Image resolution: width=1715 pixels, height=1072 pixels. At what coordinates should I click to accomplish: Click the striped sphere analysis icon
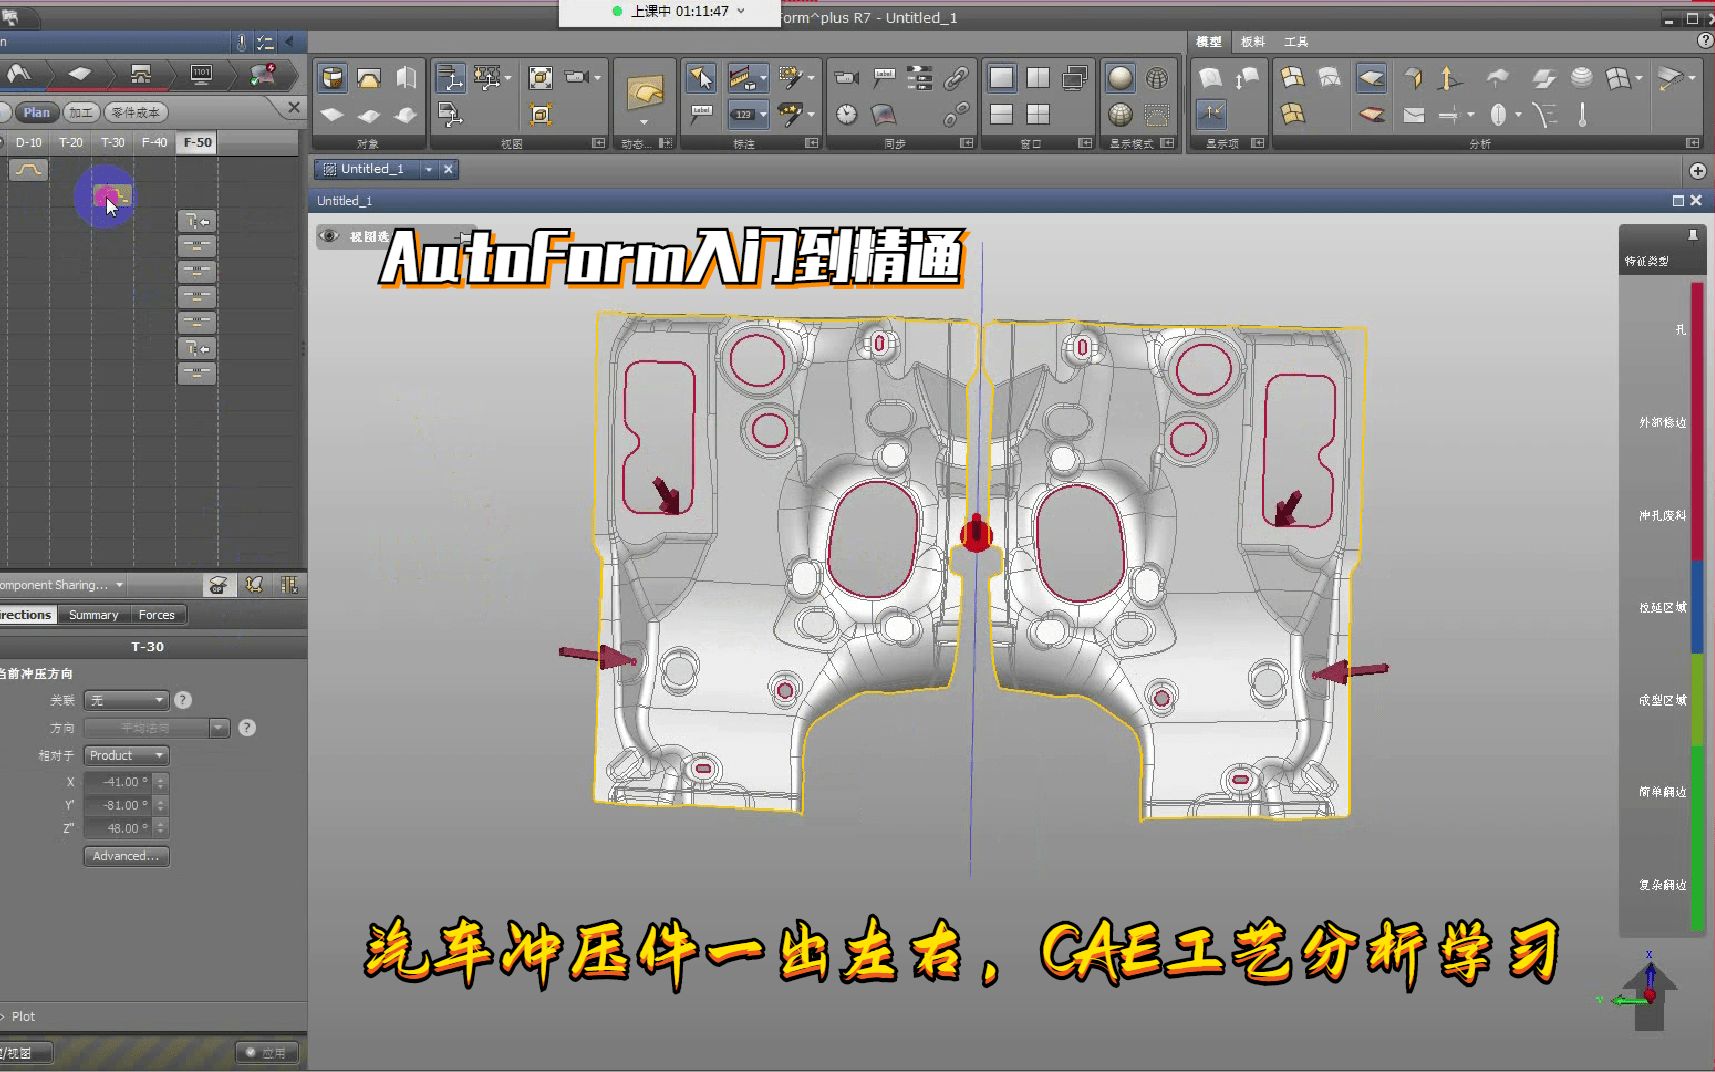(1582, 78)
